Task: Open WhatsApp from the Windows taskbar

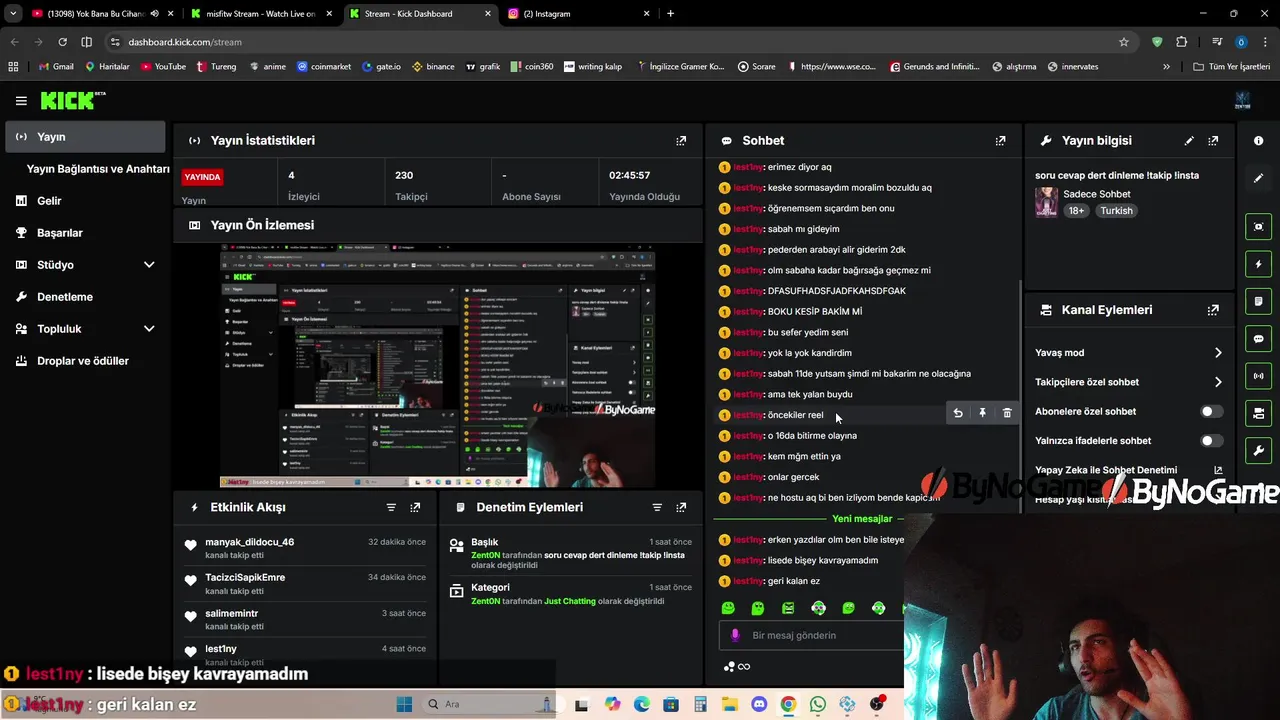Action: click(818, 705)
